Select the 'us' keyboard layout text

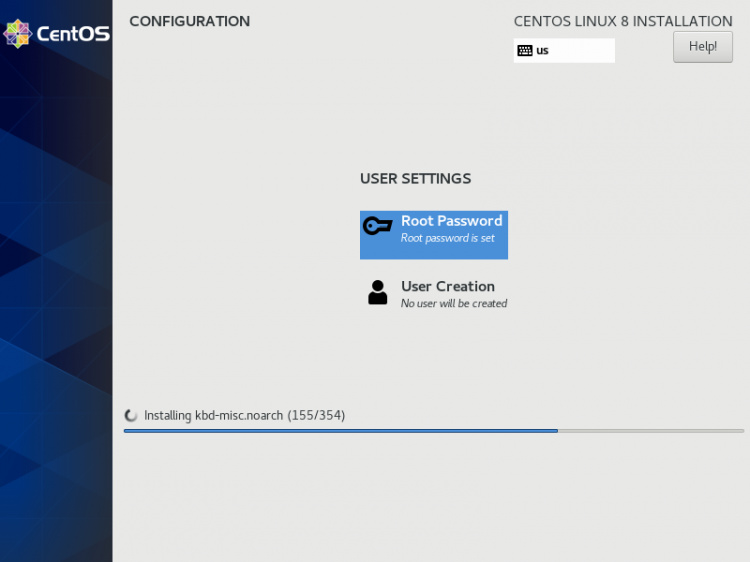pyautogui.click(x=542, y=50)
